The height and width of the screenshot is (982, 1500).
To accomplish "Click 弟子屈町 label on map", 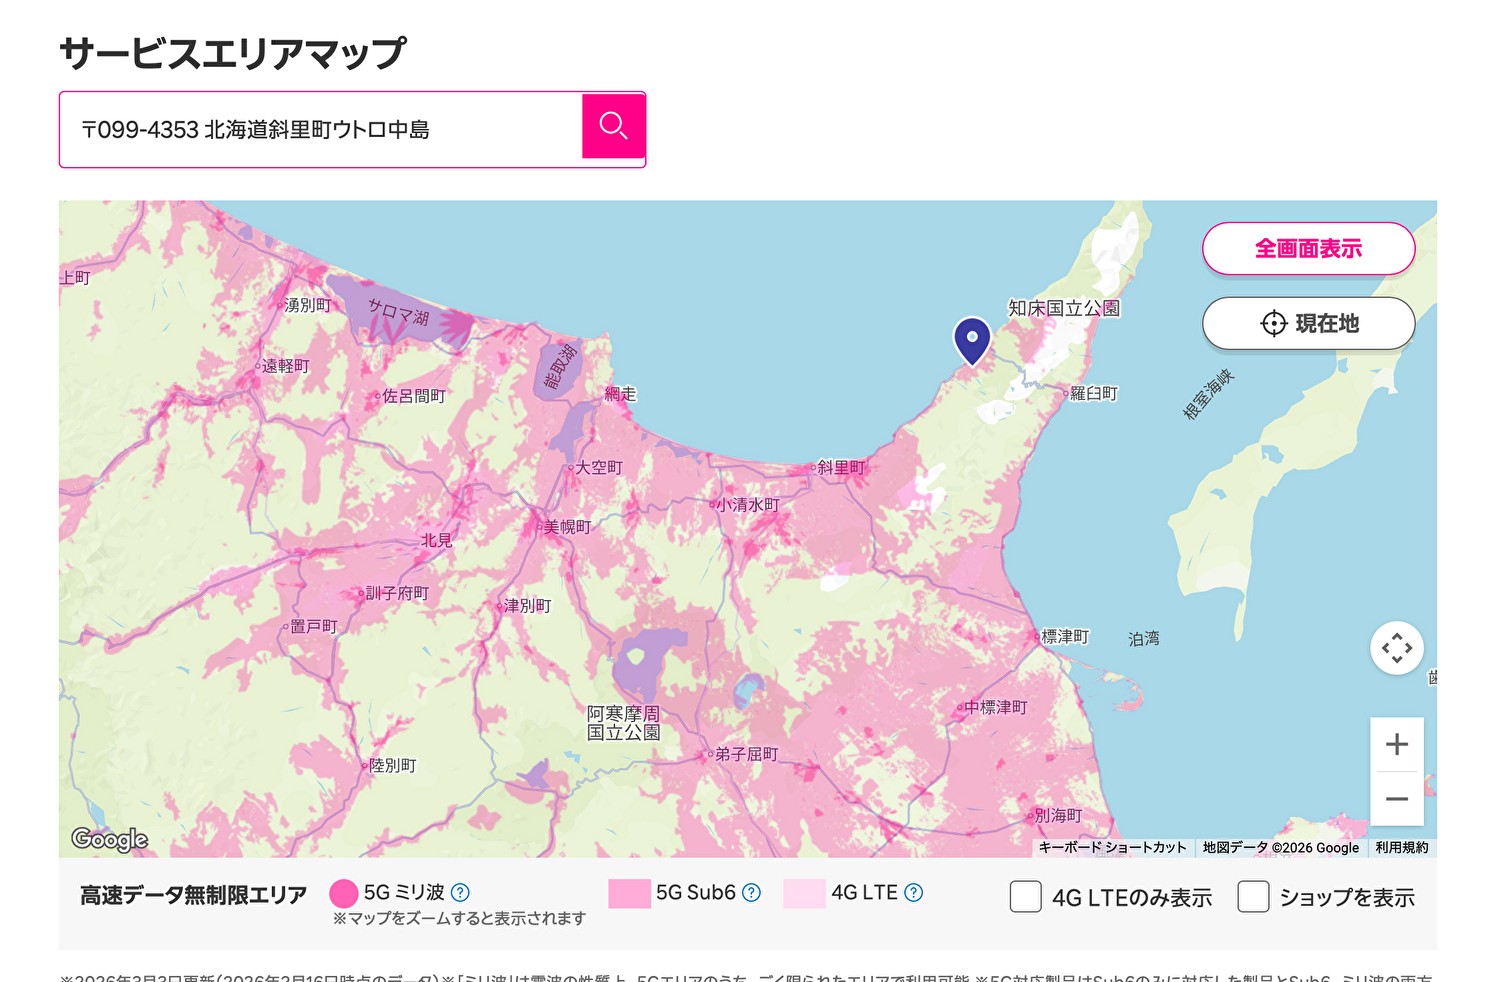I will pyautogui.click(x=746, y=754).
